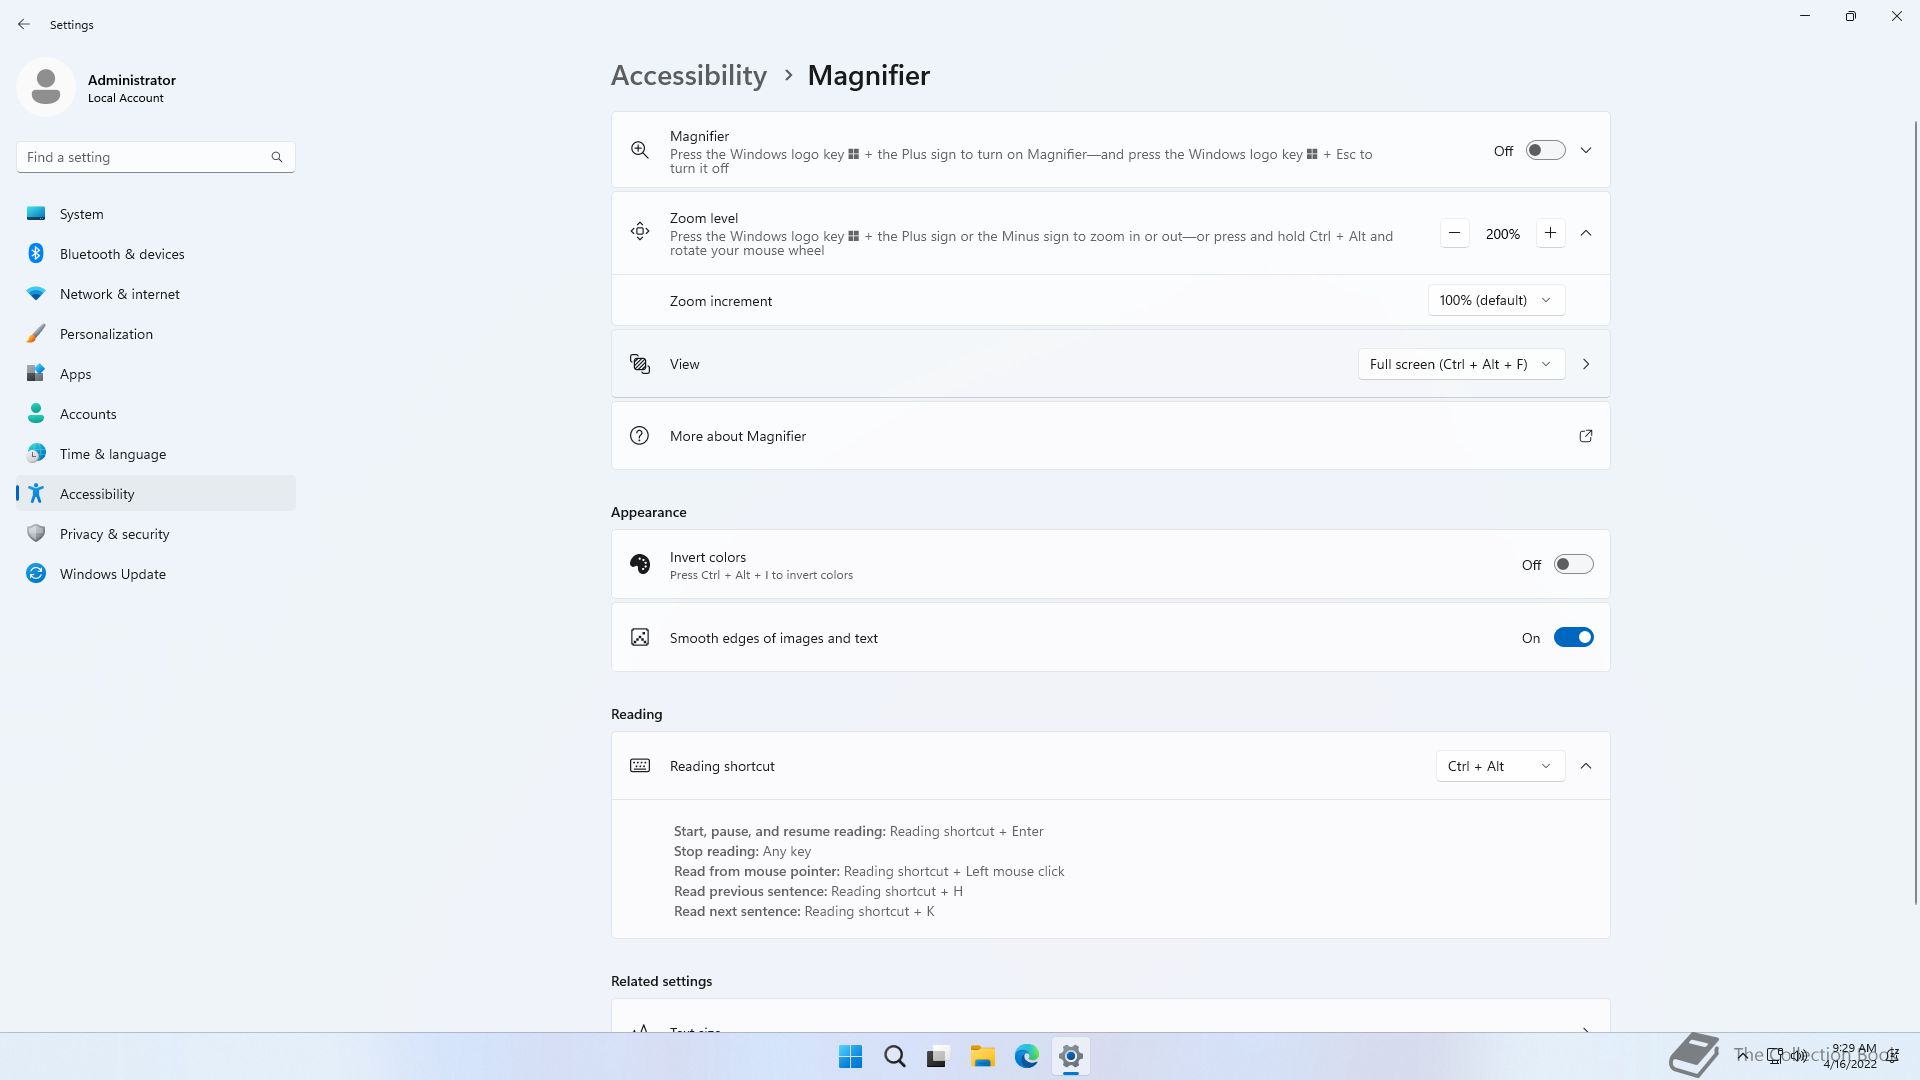Open the View mode dropdown
The width and height of the screenshot is (1920, 1080).
[x=1460, y=364]
